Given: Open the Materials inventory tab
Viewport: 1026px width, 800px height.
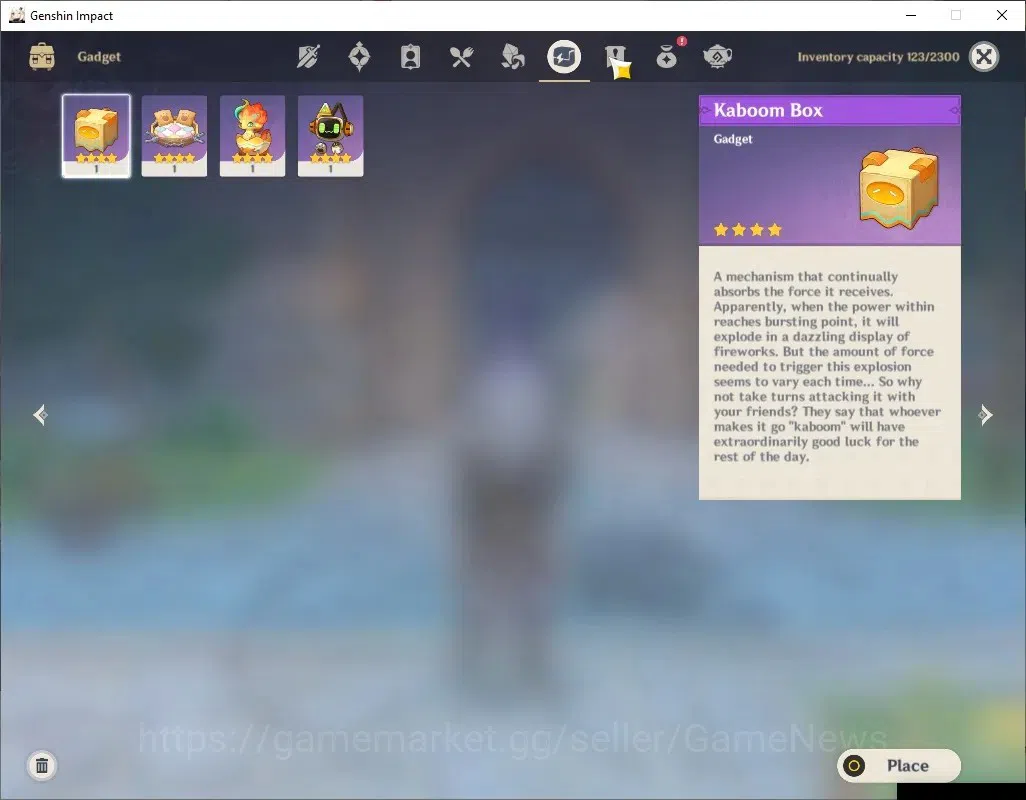Looking at the screenshot, I should [512, 57].
